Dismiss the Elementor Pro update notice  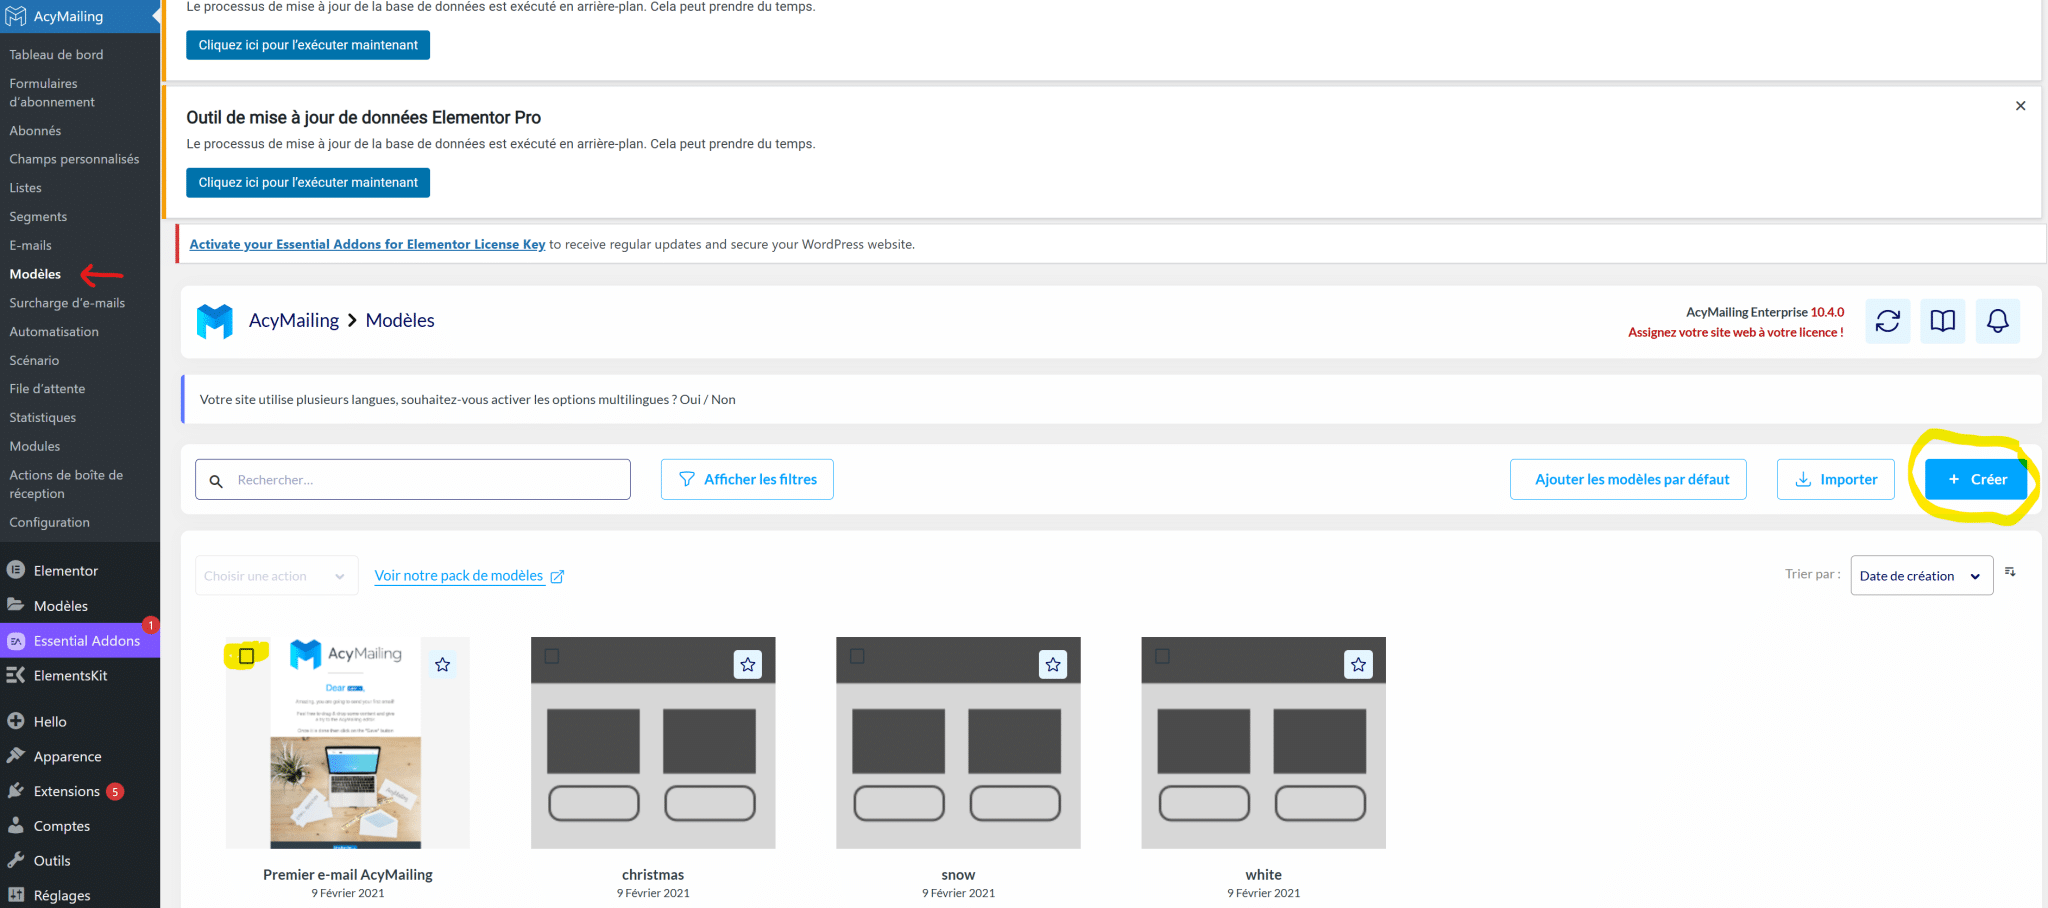(2020, 106)
